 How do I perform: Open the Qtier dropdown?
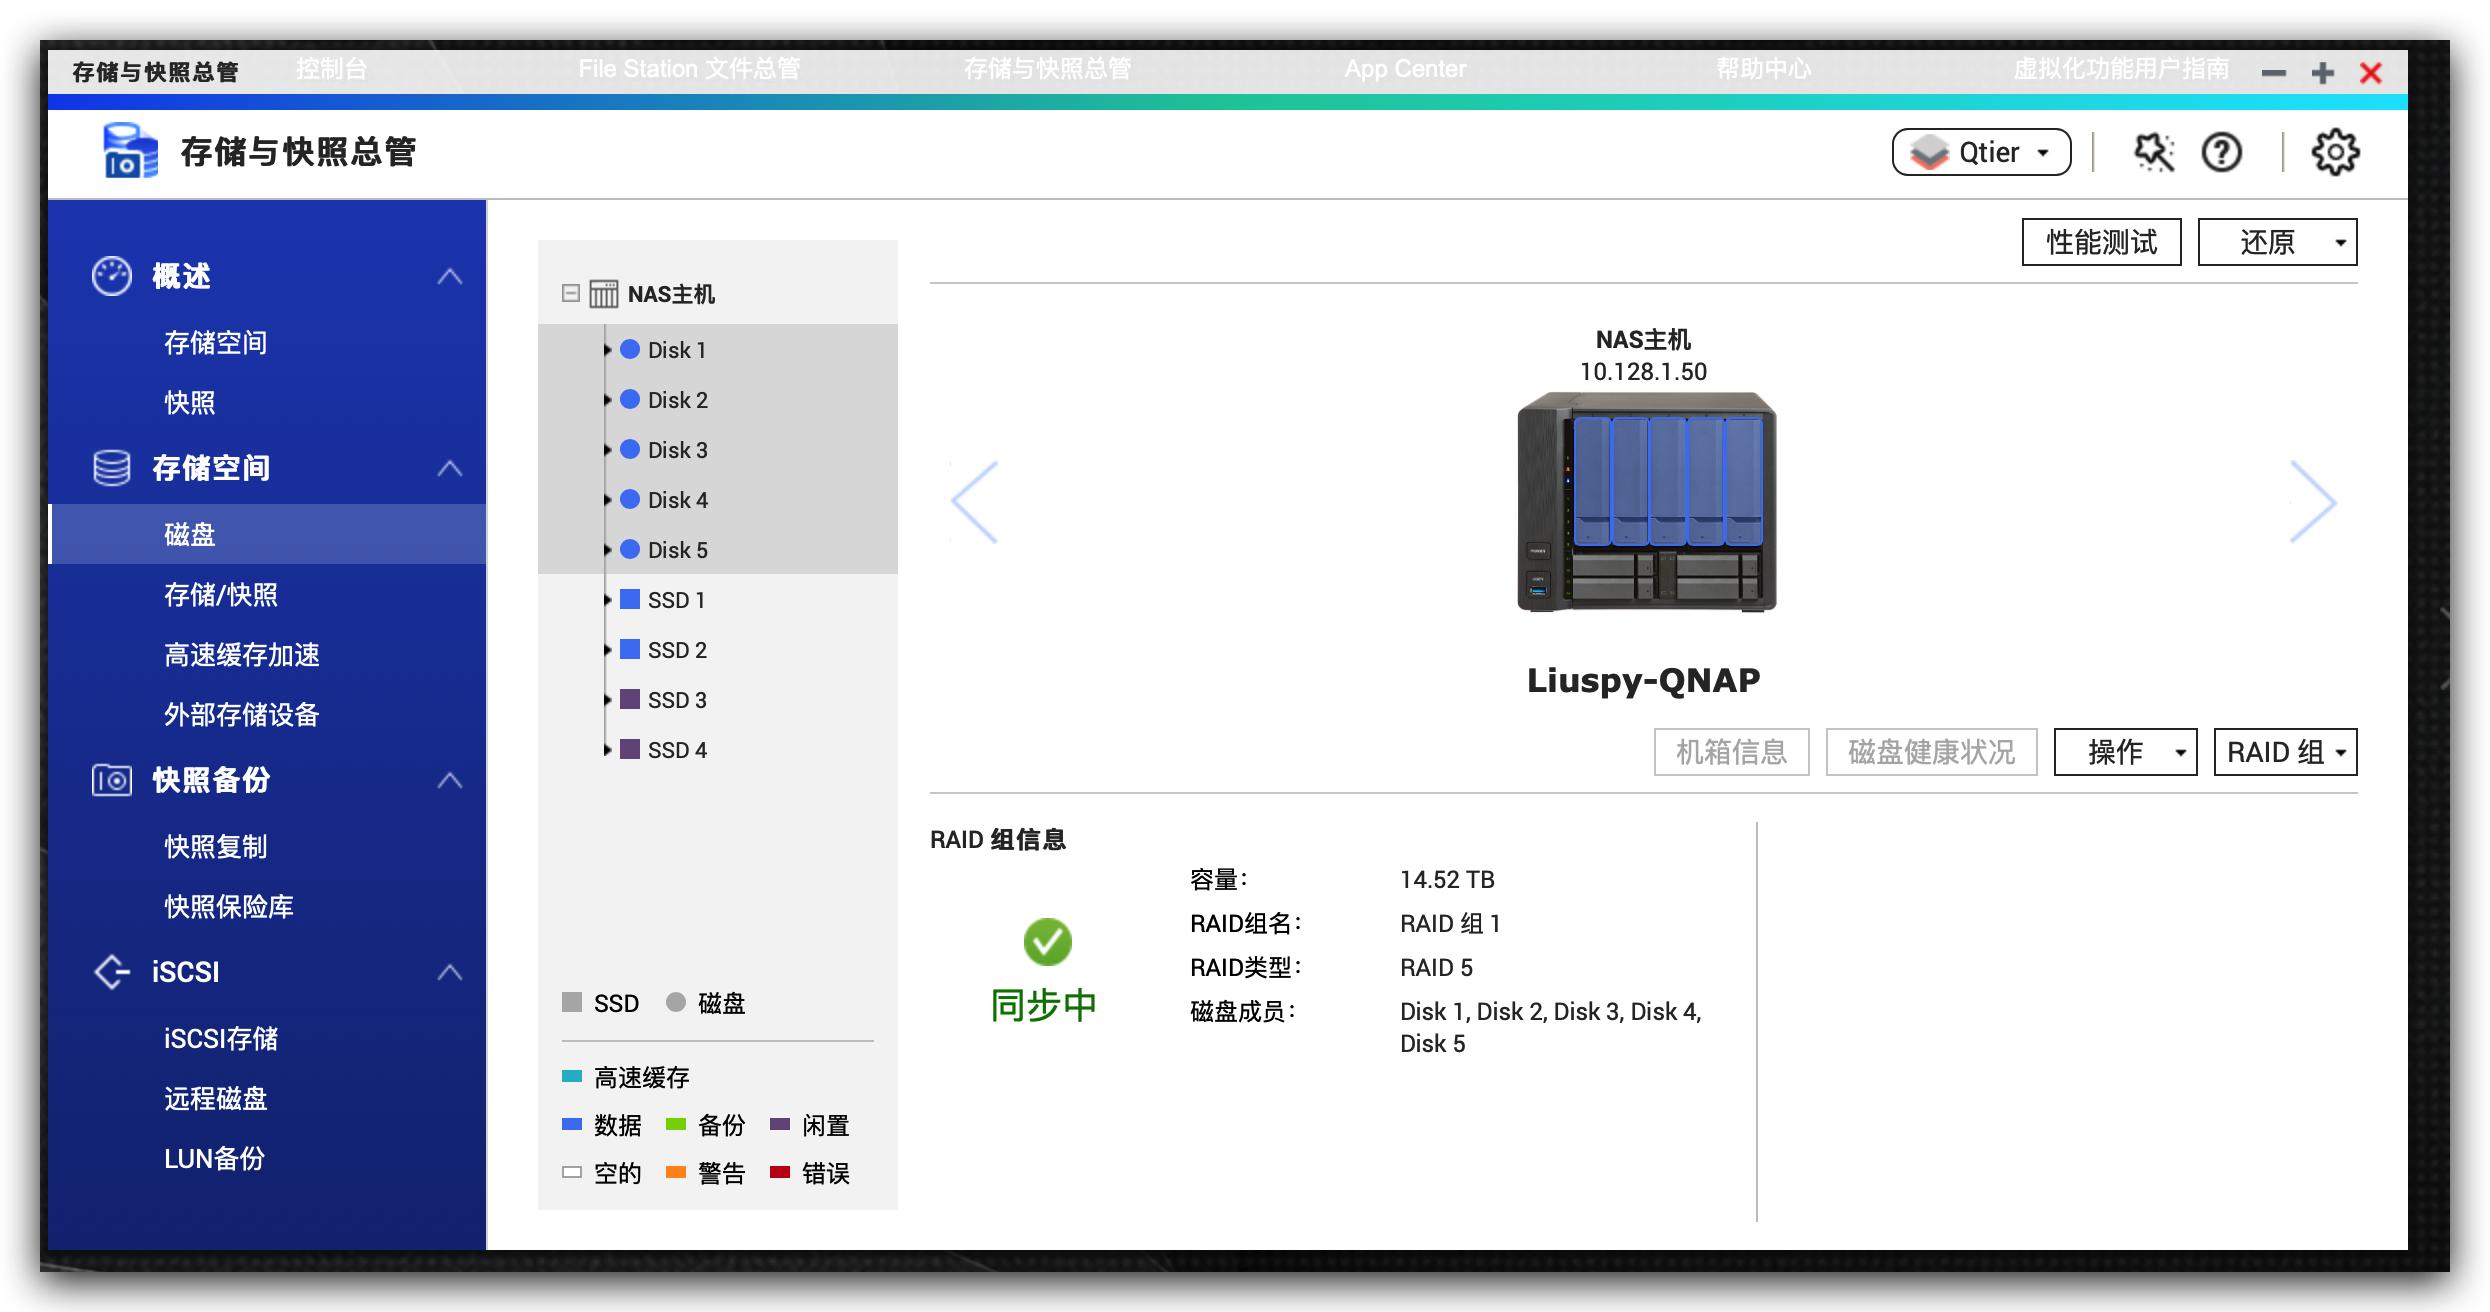pyautogui.click(x=1981, y=153)
